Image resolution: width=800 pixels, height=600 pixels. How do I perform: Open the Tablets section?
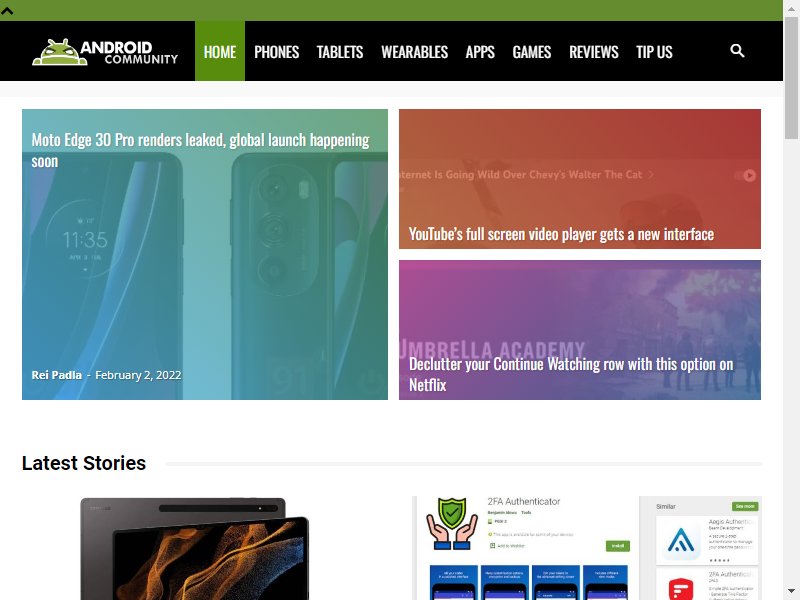[x=340, y=52]
